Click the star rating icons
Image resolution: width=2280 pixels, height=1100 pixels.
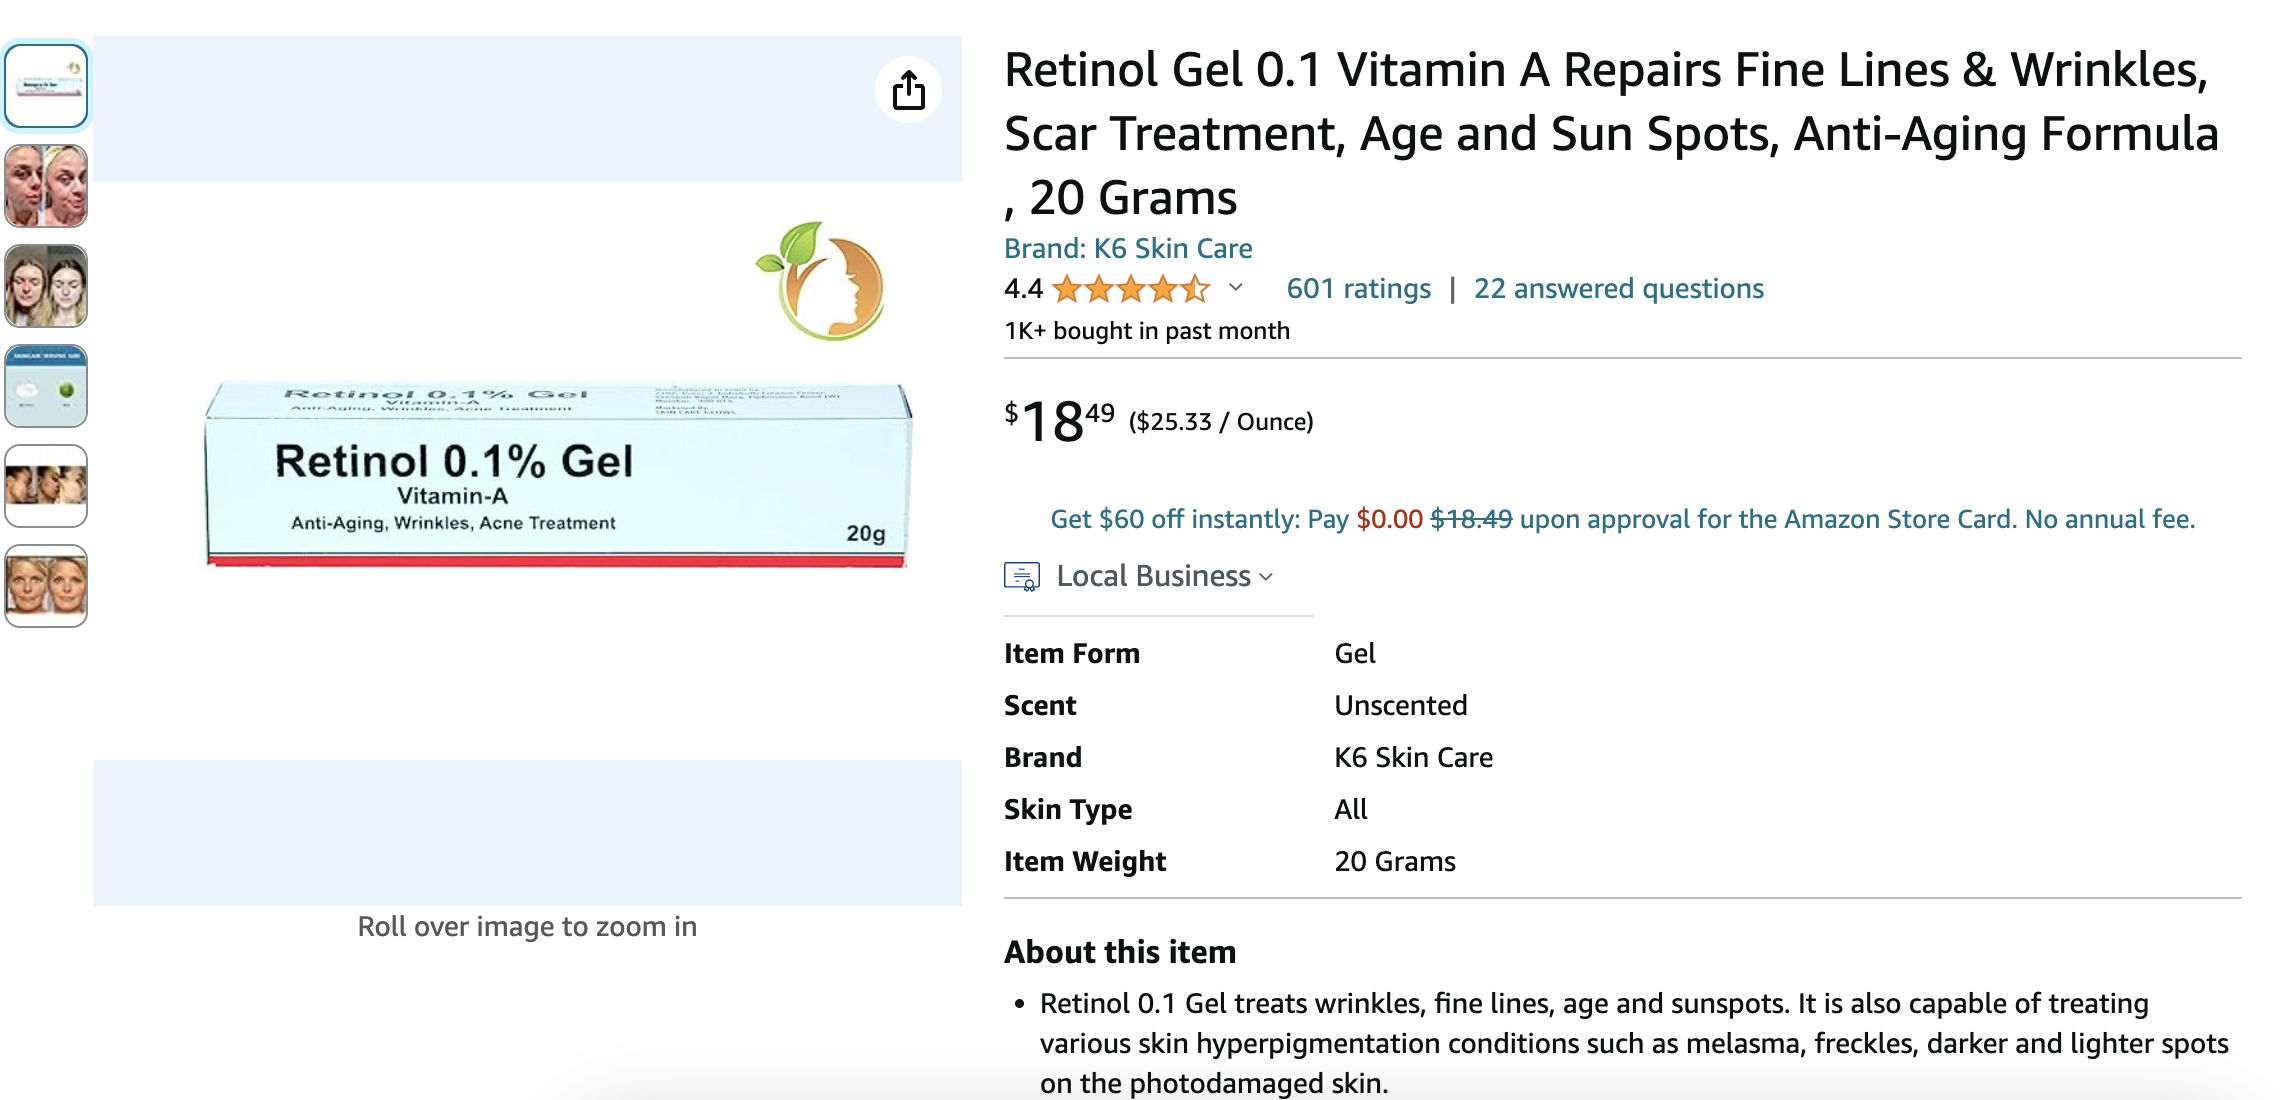click(1131, 289)
